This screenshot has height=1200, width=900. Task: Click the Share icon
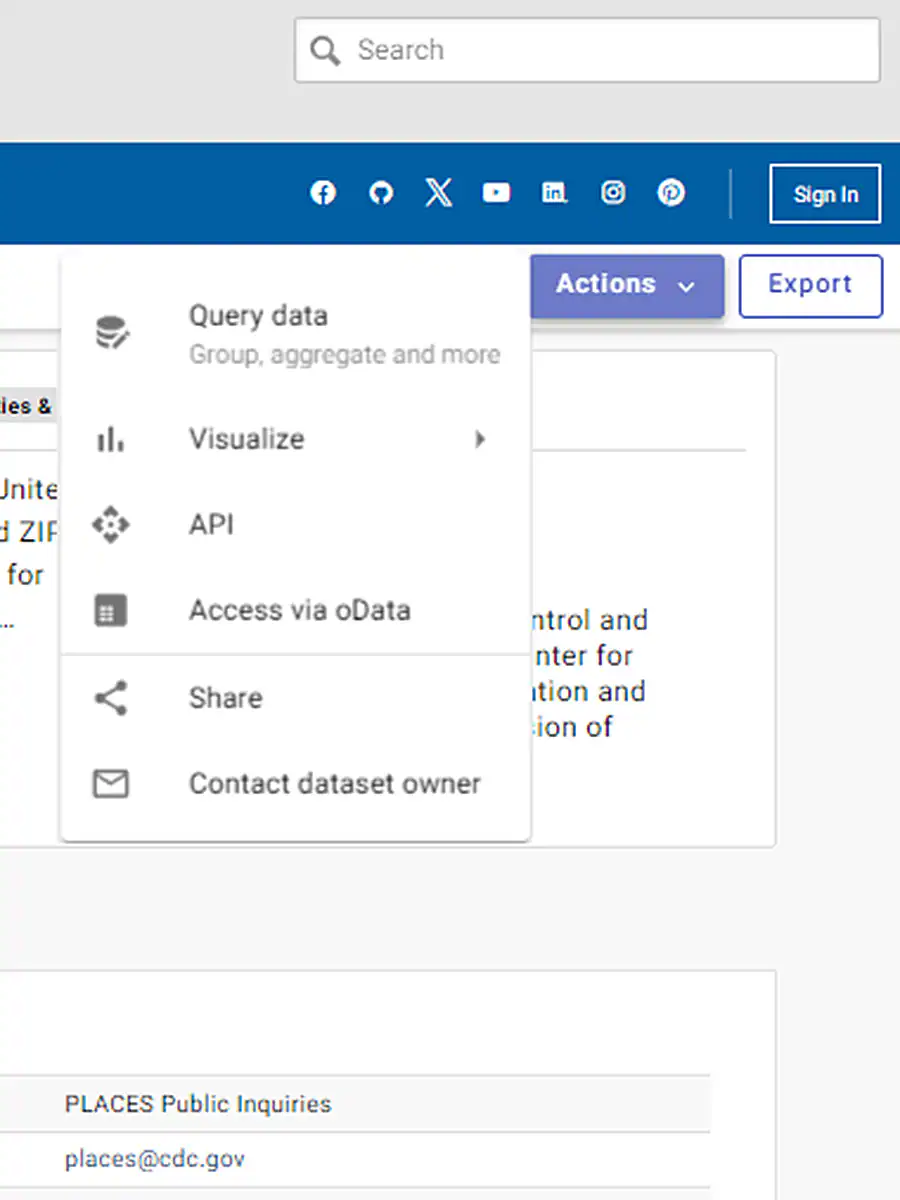[x=111, y=698]
